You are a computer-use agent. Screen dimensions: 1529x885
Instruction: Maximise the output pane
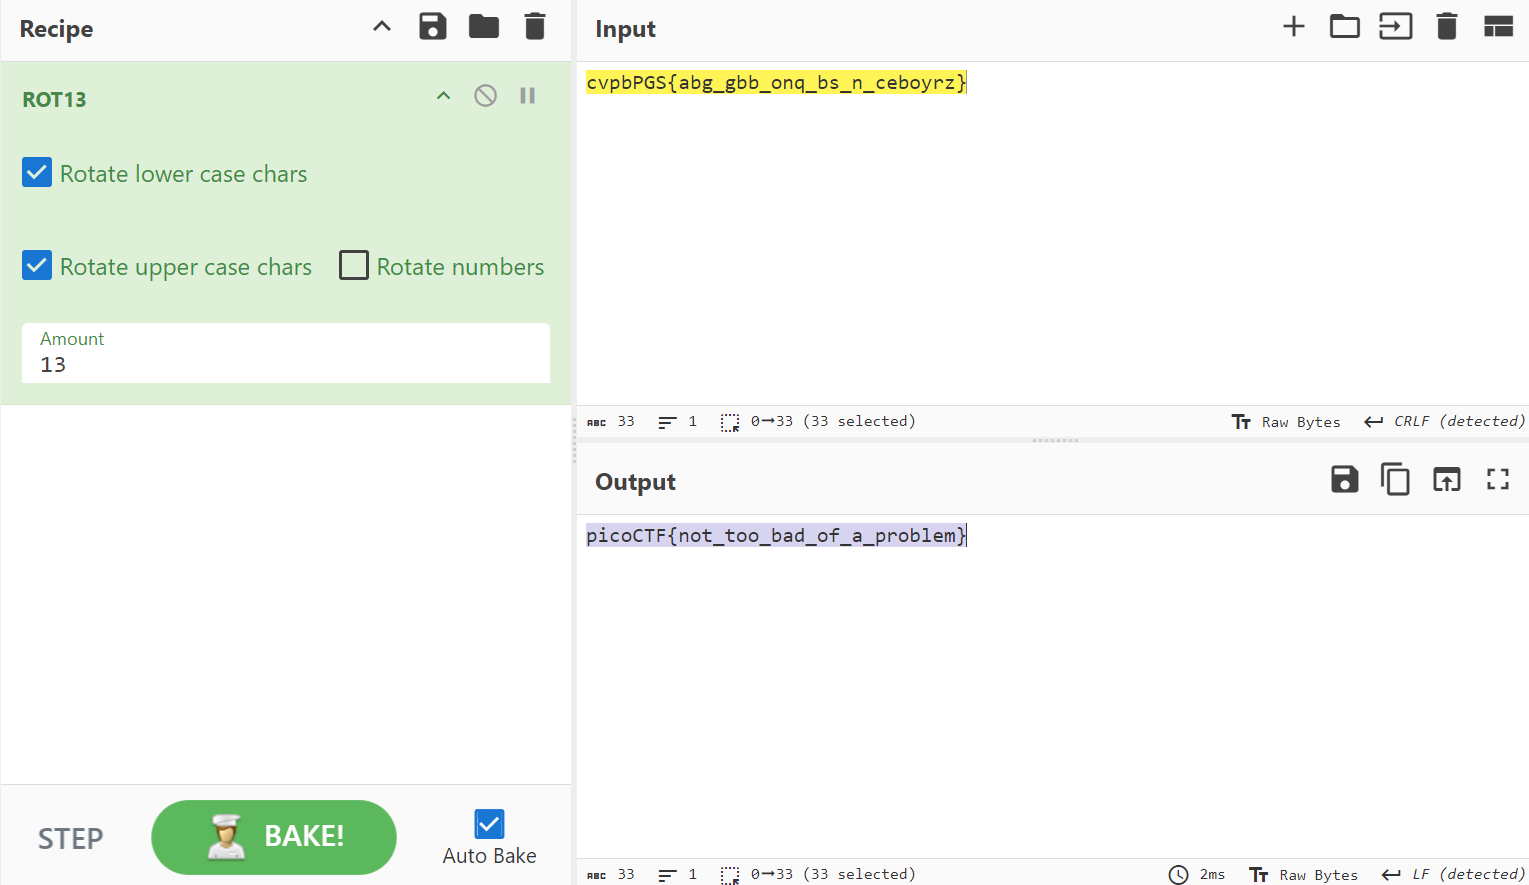click(x=1497, y=480)
